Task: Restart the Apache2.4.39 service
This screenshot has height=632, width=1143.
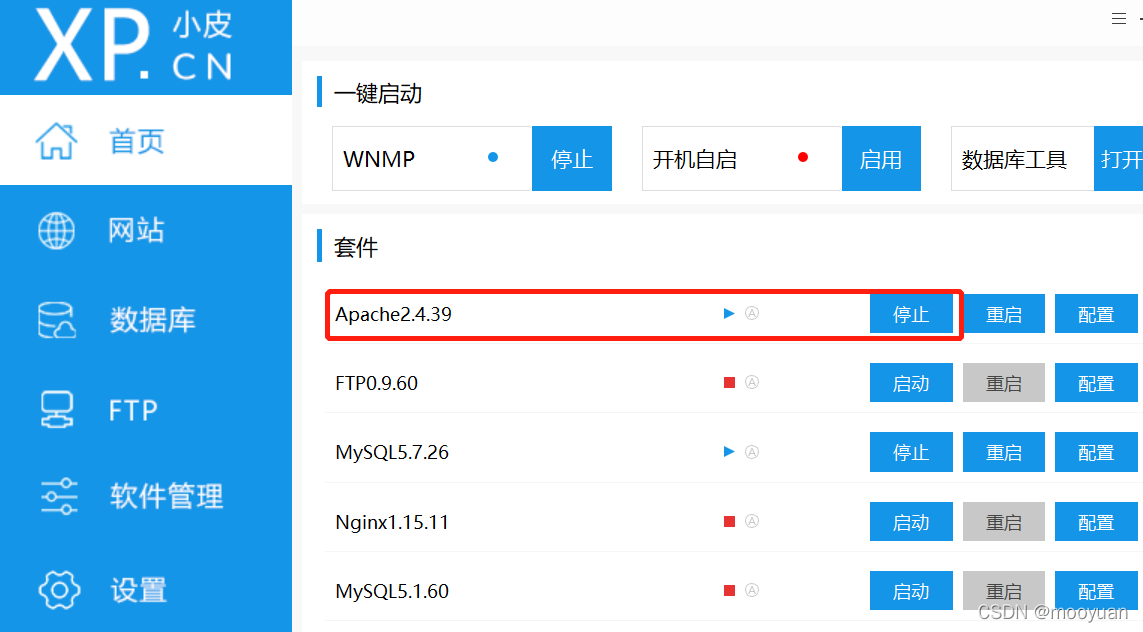Action: click(x=1004, y=314)
